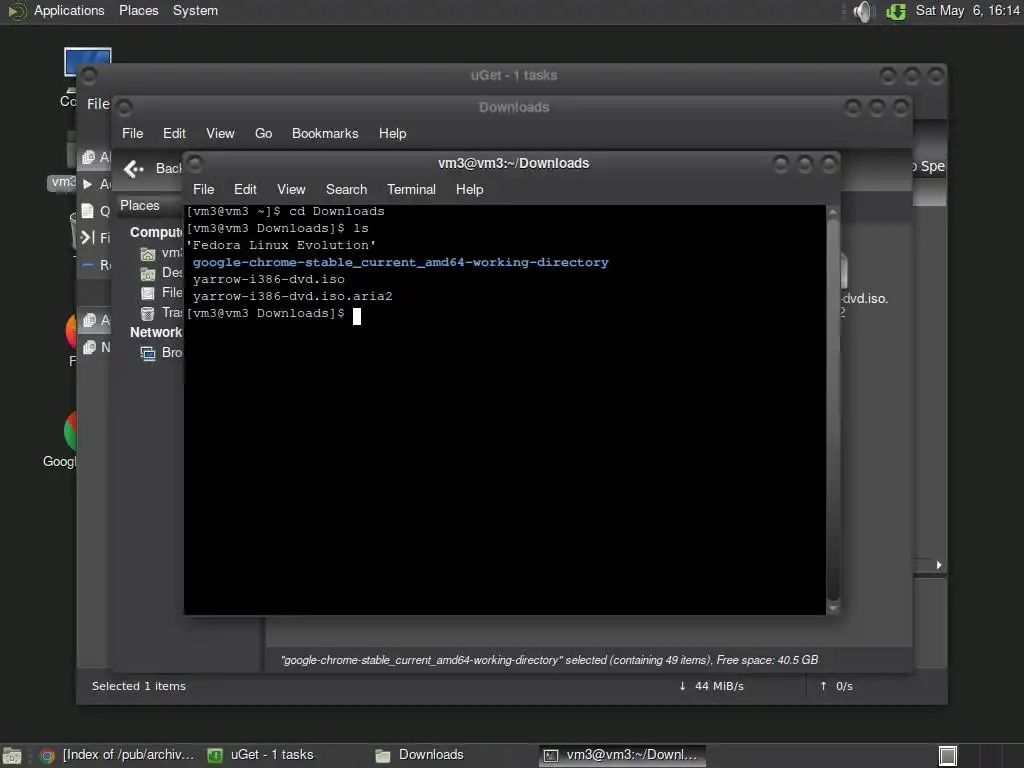Select Trash entry in file manager sidebar
Image resolution: width=1024 pixels, height=768 pixels.
point(161,313)
